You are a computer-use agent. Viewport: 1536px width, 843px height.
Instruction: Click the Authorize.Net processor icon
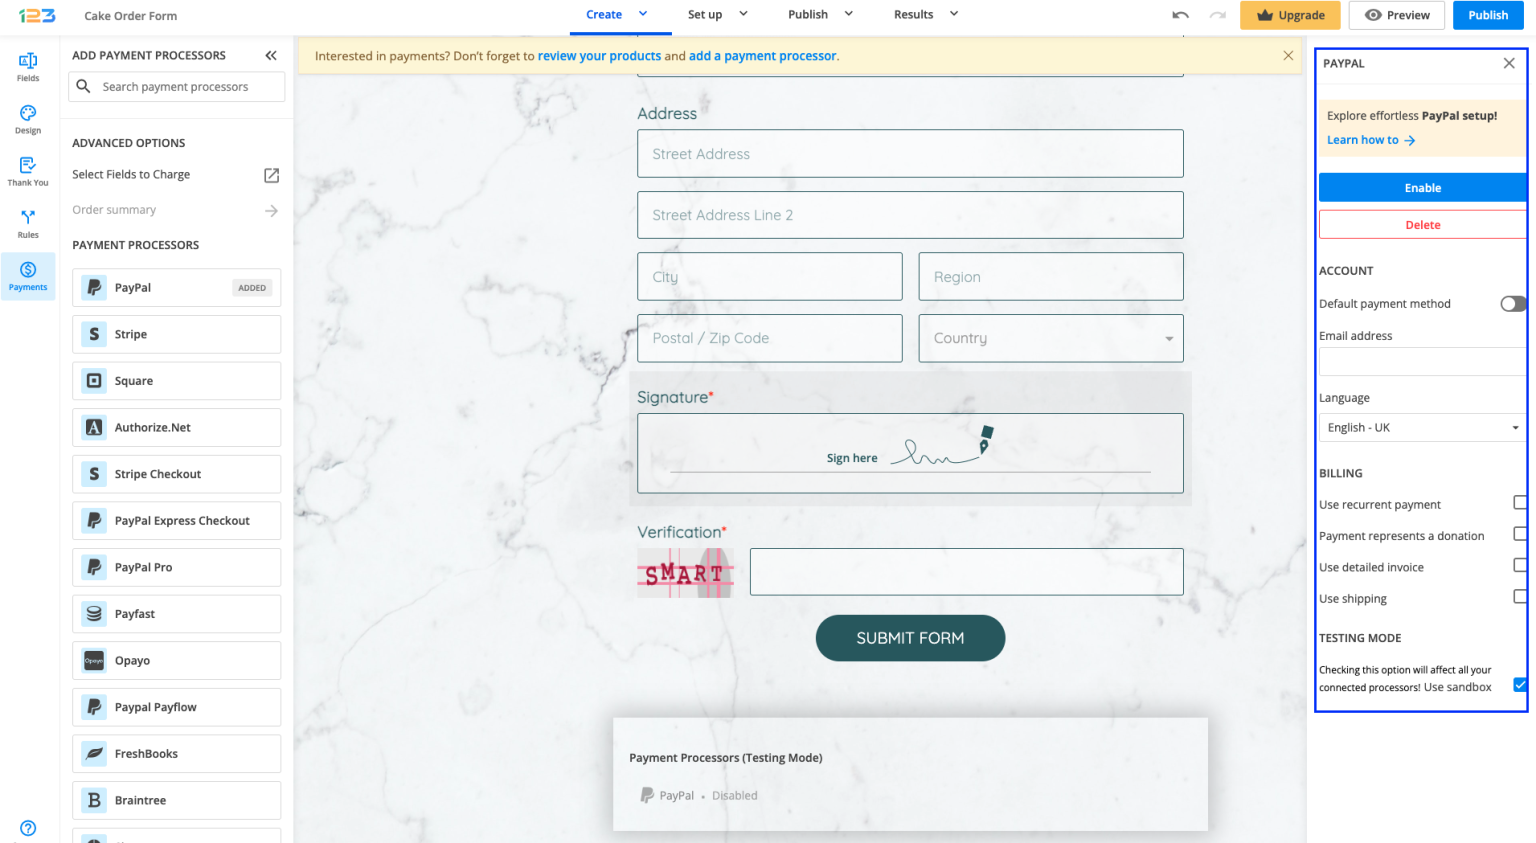coord(94,428)
